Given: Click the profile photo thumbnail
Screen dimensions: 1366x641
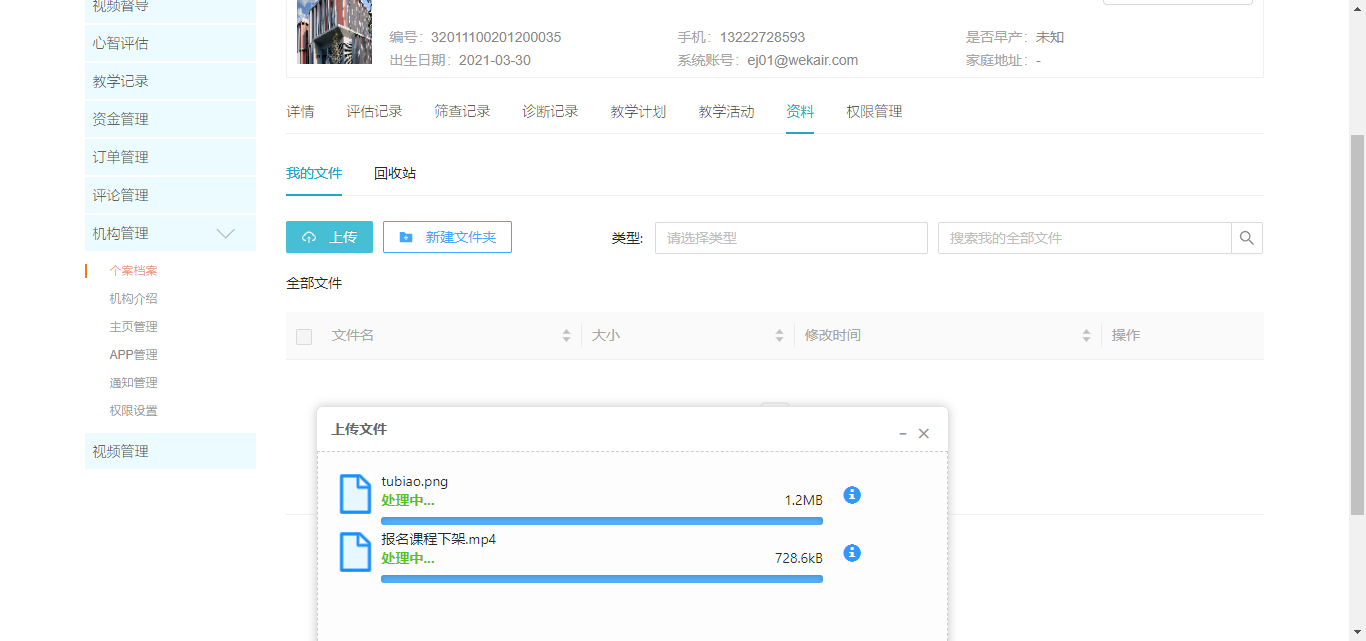Looking at the screenshot, I should click(x=335, y=32).
